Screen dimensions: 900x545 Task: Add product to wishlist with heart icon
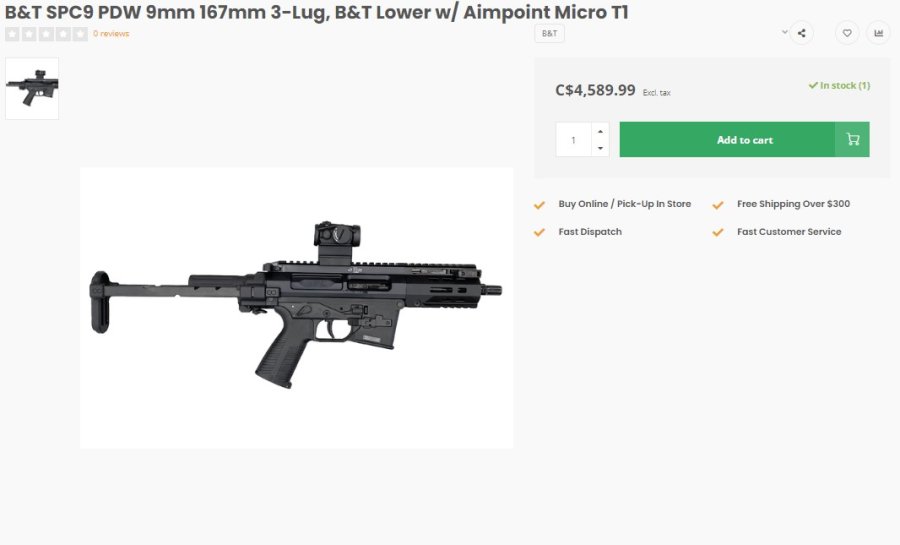tap(847, 33)
